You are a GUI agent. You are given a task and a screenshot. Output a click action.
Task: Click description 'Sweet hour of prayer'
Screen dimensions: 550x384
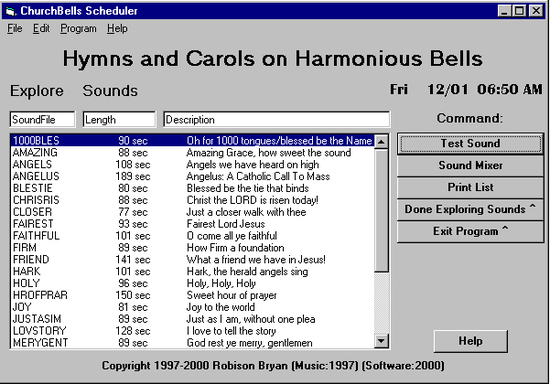pyautogui.click(x=232, y=295)
